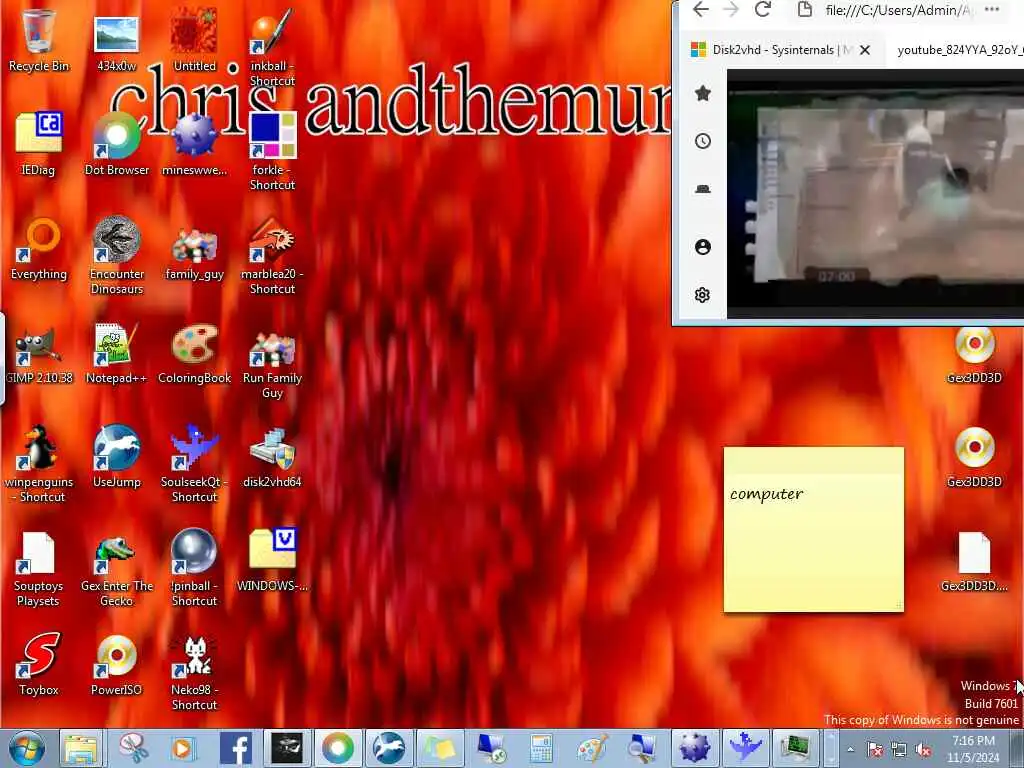This screenshot has height=768, width=1024.
Task: Launch the forkle shortcut
Action: click(x=272, y=150)
